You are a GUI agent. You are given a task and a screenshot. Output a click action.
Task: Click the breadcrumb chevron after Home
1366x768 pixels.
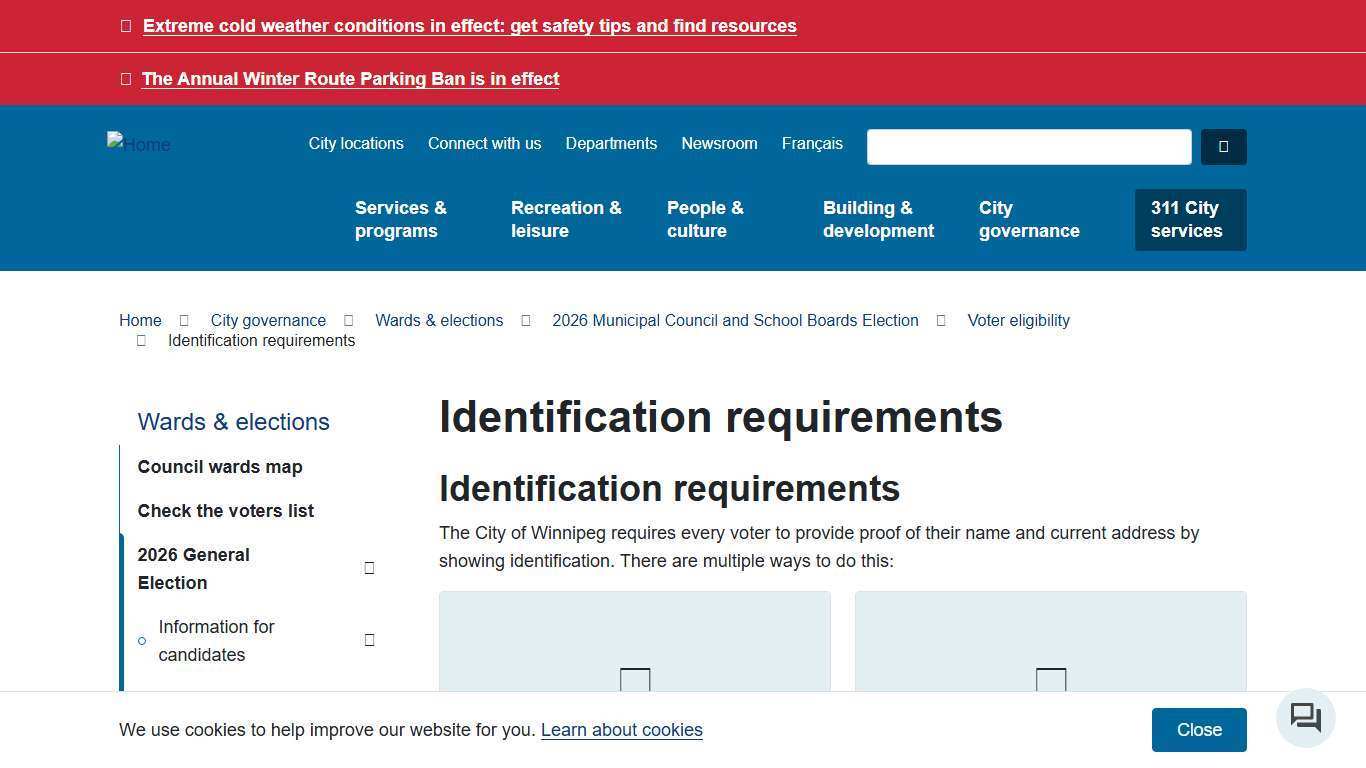click(184, 320)
